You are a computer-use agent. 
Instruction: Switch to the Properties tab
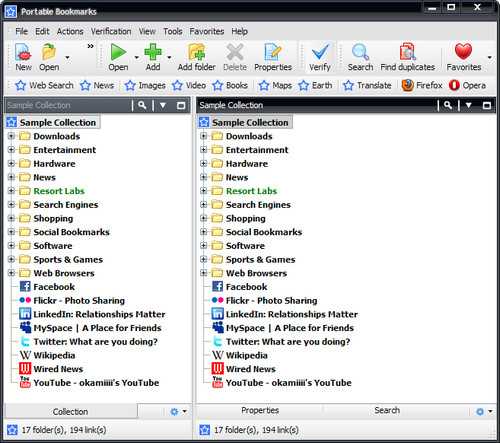point(260,410)
